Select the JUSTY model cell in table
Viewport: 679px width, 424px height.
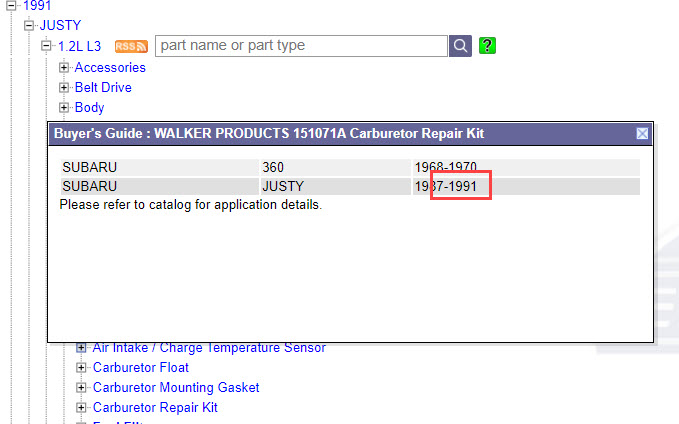point(335,186)
